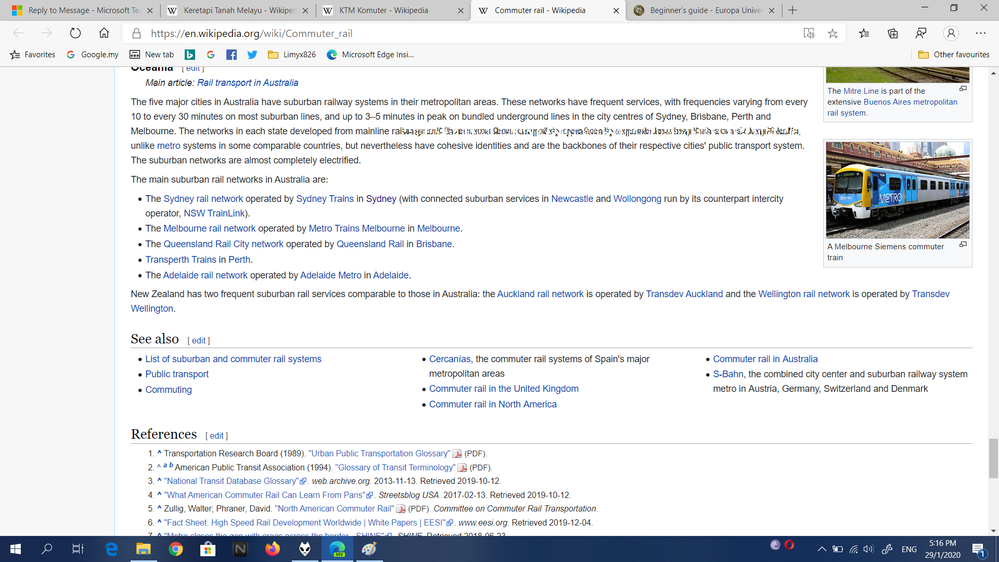Close the Commuter rail Wikipedia tab
This screenshot has width=999, height=562.
click(616, 10)
